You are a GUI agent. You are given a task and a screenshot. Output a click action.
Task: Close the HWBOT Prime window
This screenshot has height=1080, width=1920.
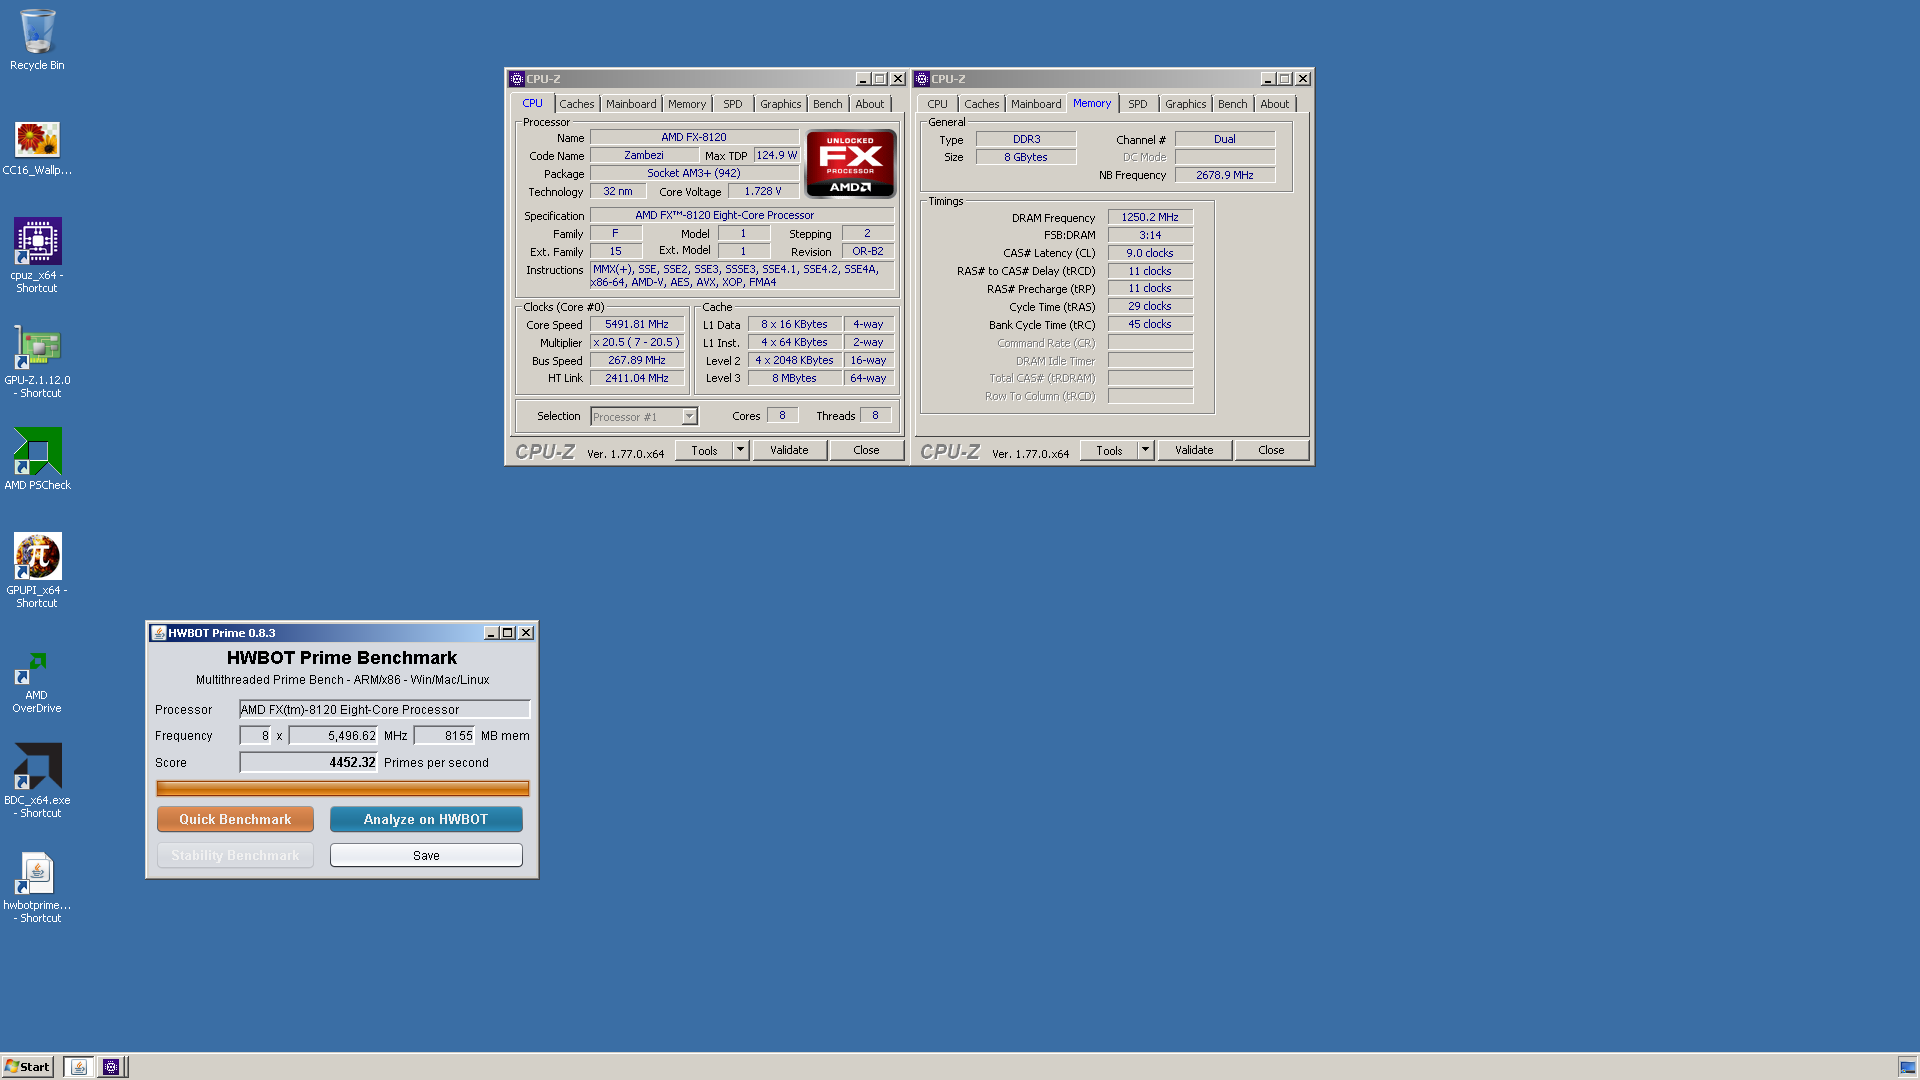[526, 633]
